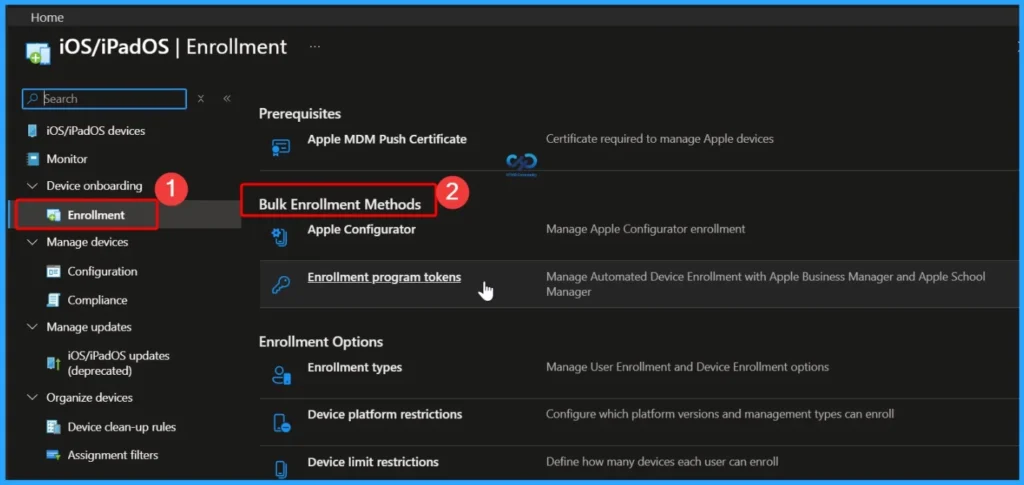Click the iOS/iPadOS updates icon
Image resolution: width=1024 pixels, height=485 pixels.
pyautogui.click(x=54, y=364)
